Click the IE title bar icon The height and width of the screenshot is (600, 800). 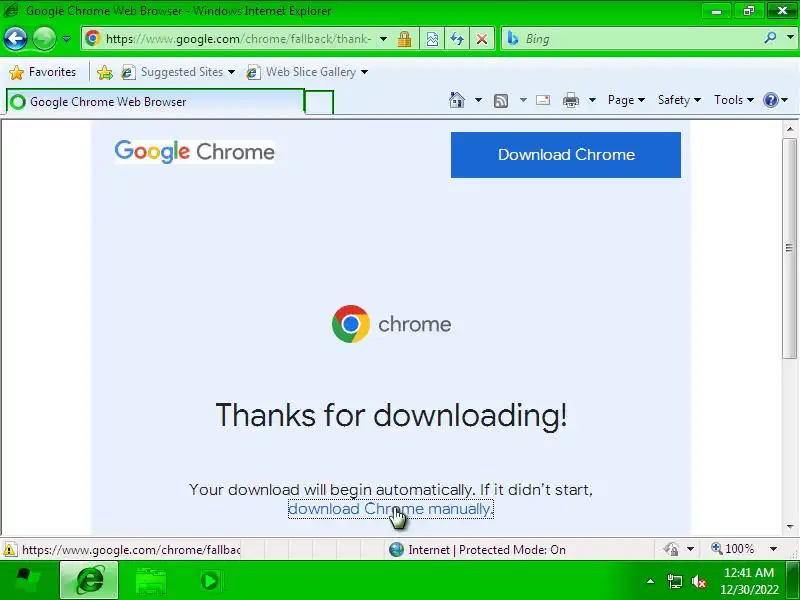11,11
